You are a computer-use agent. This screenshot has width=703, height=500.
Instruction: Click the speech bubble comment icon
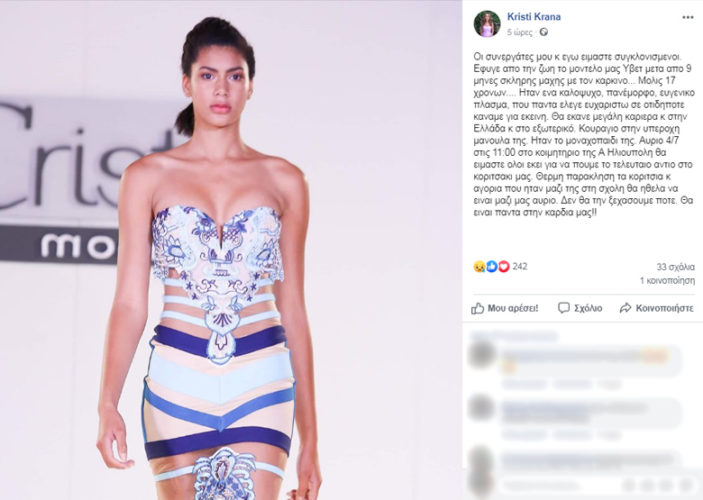click(564, 308)
